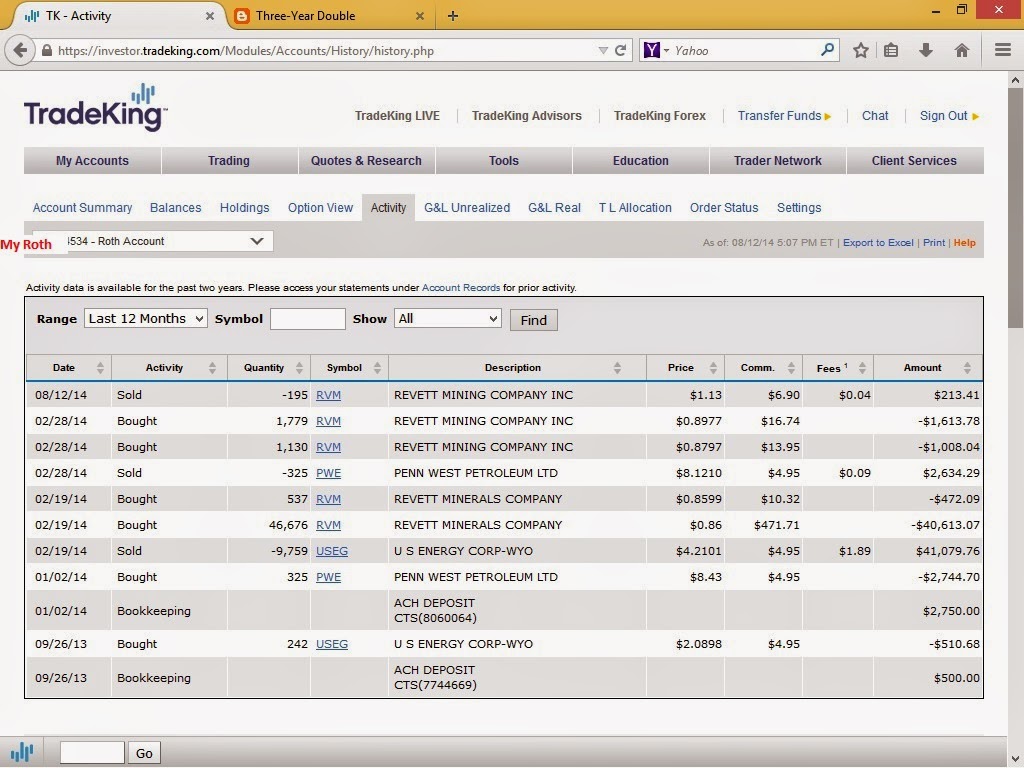The width and height of the screenshot is (1024, 768).
Task: Open the Education menu
Action: (640, 161)
